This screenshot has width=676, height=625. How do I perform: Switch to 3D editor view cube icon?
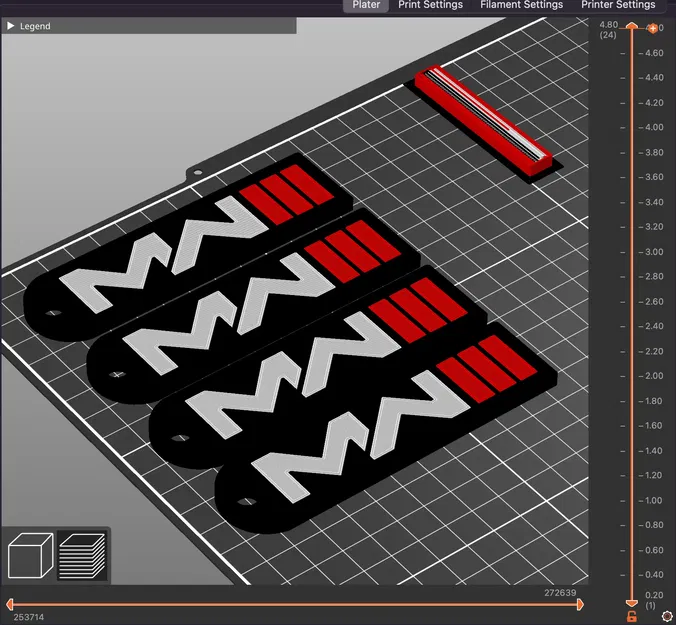click(30, 555)
